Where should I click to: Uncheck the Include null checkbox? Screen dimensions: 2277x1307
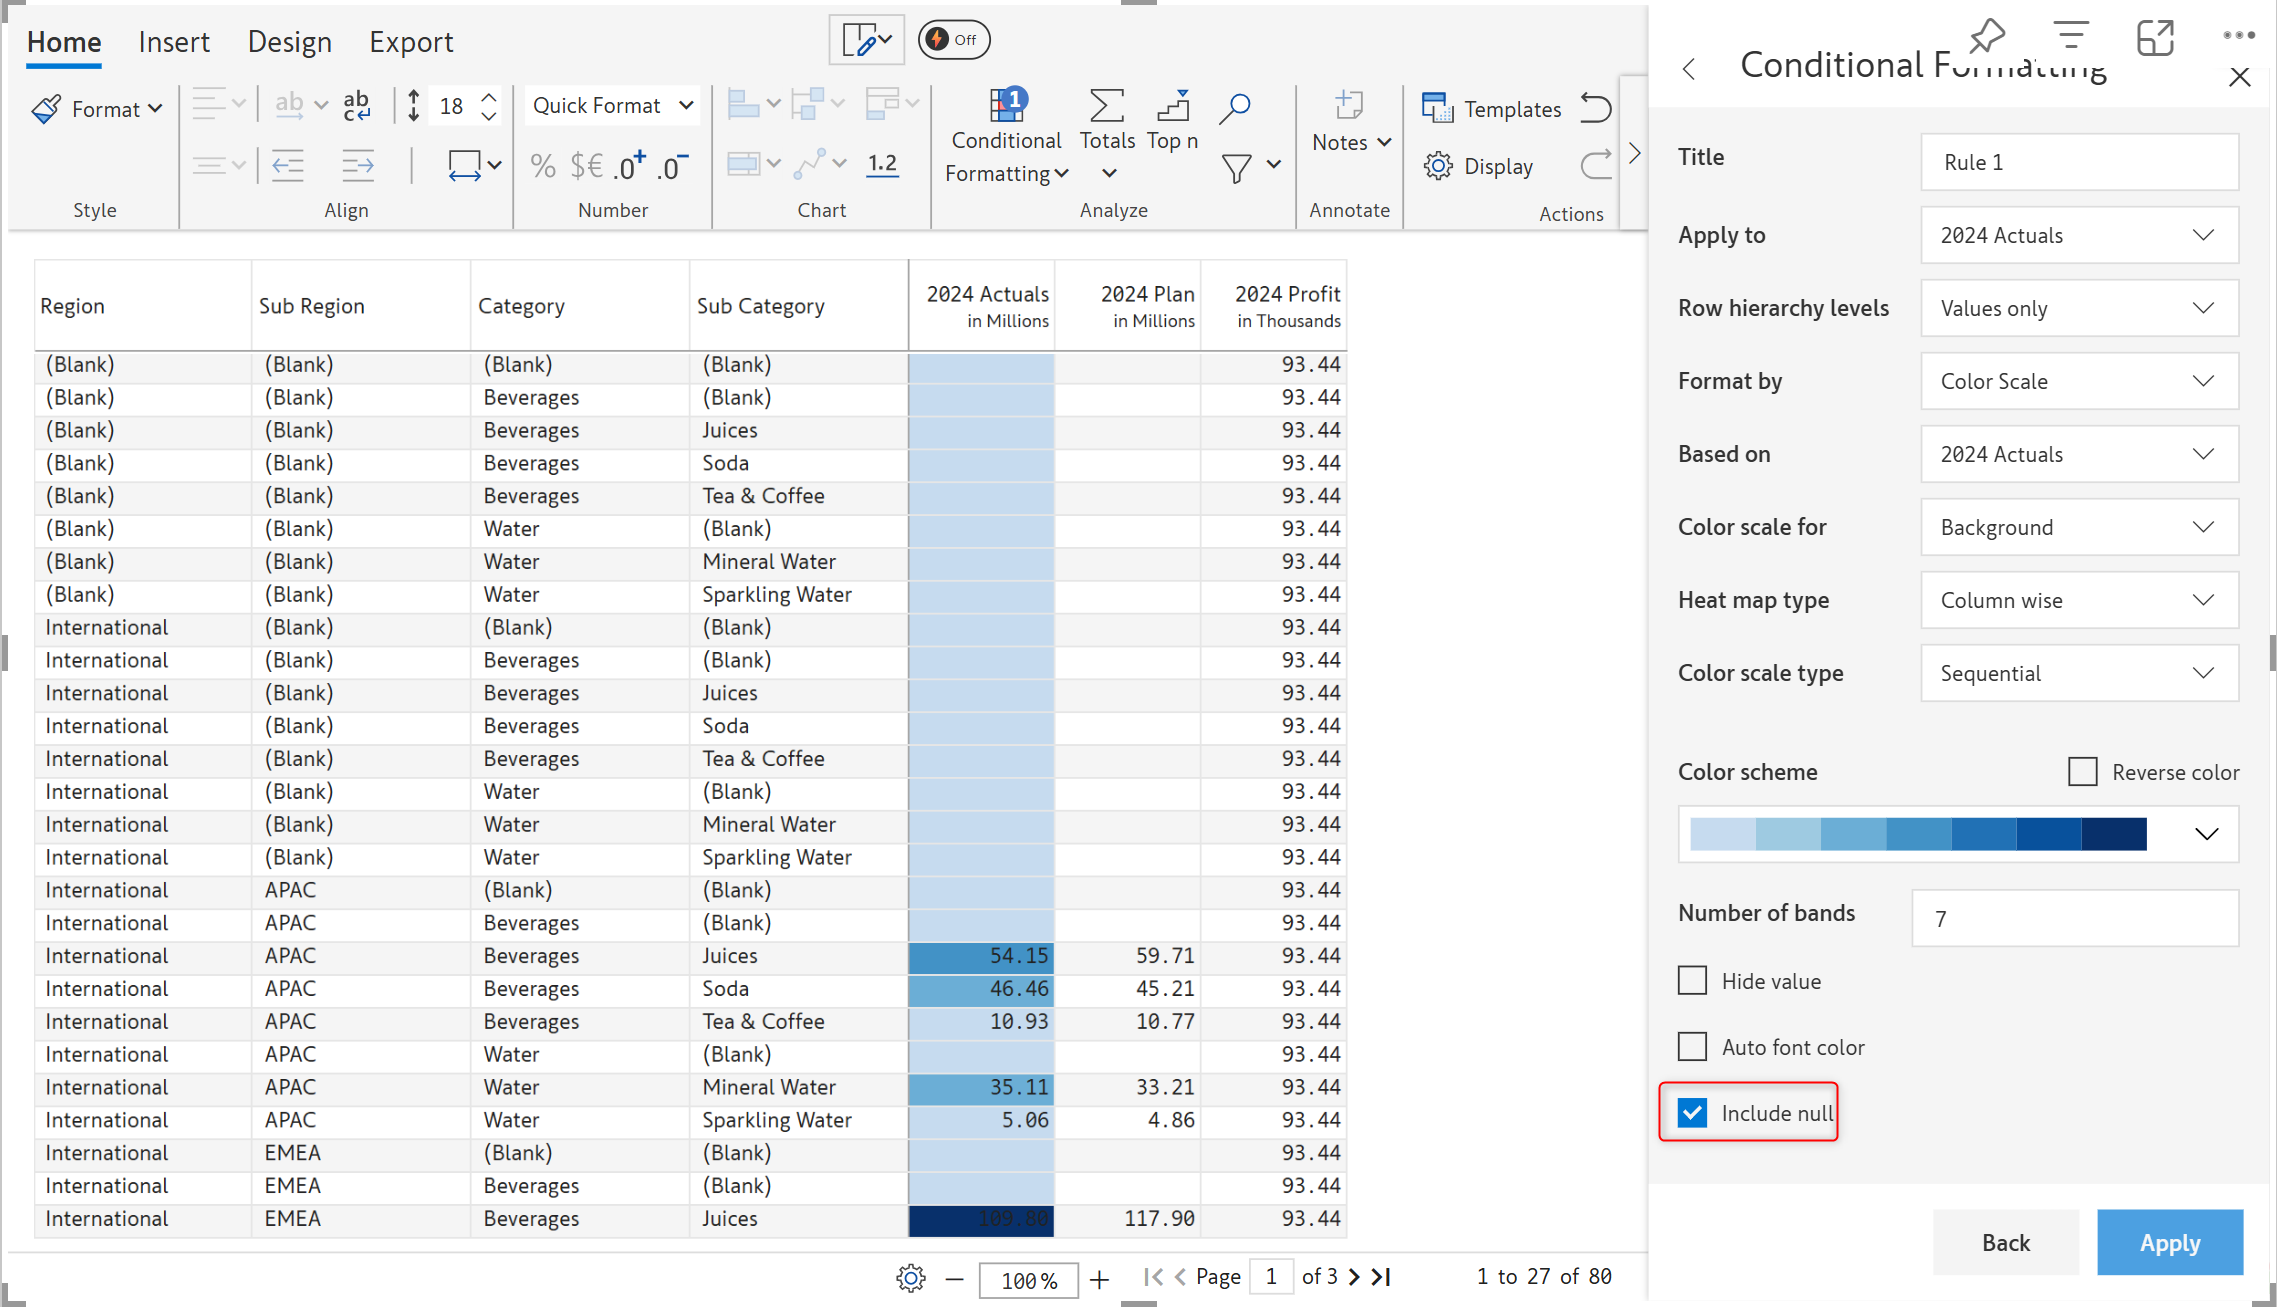coord(1692,1113)
